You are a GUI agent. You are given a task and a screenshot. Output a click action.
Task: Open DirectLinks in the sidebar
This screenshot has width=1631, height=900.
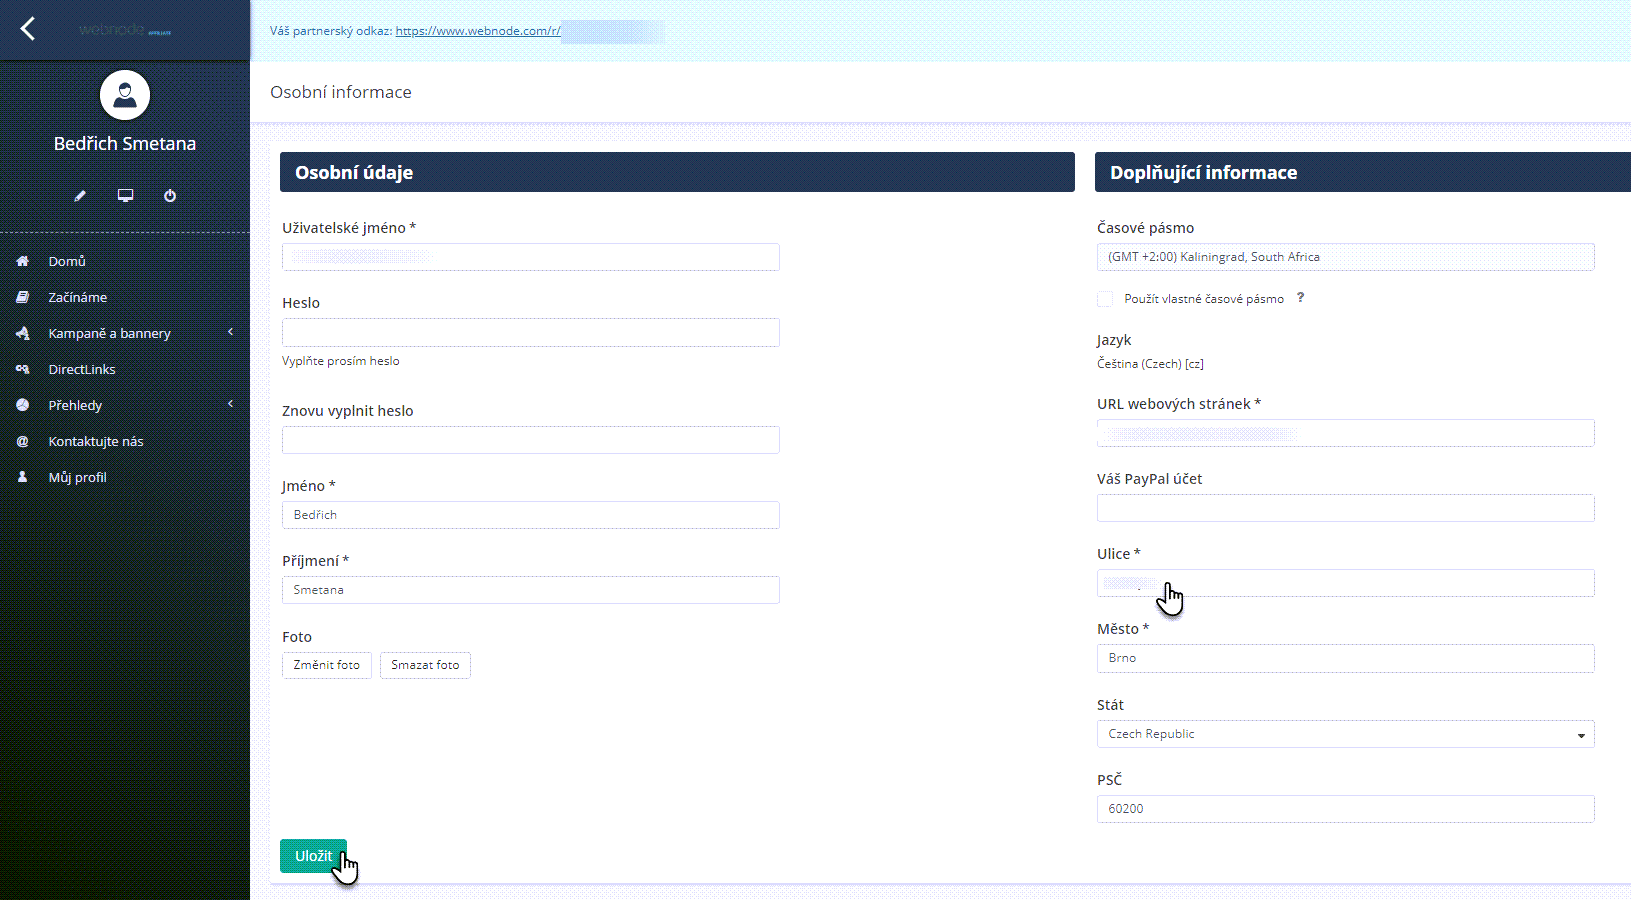pos(82,369)
